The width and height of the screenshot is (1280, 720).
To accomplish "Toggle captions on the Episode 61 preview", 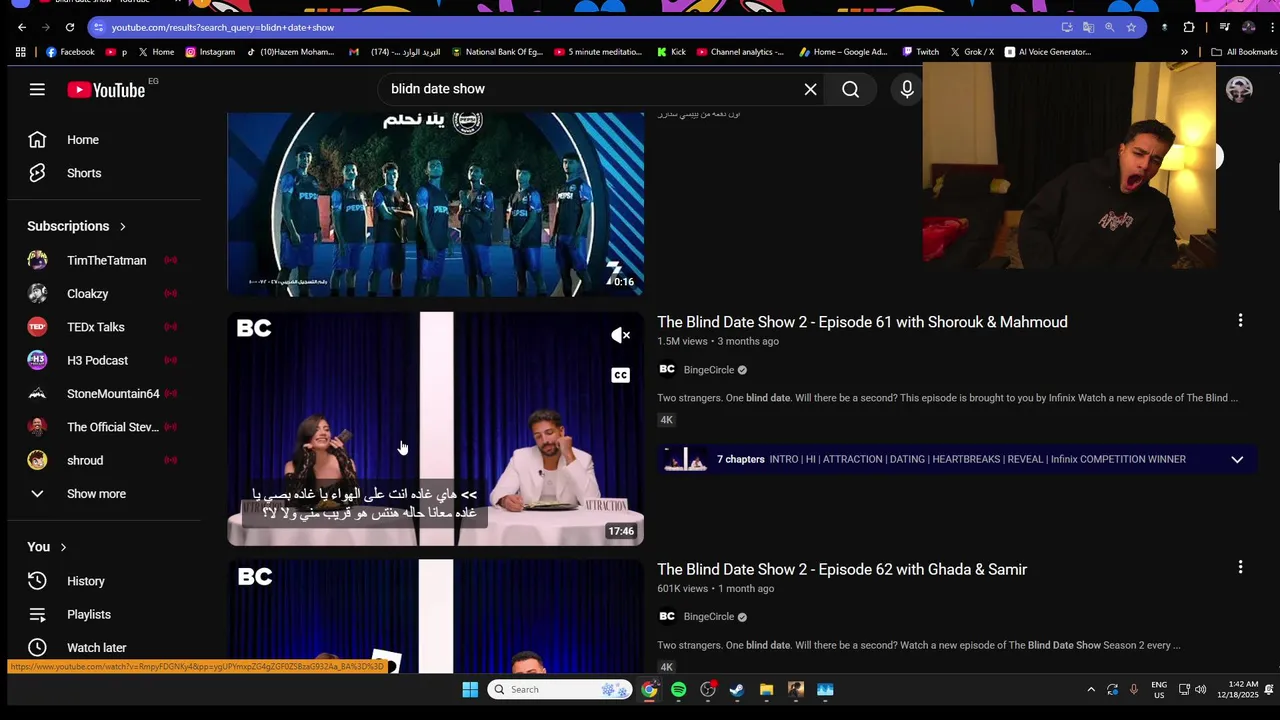I will pyautogui.click(x=621, y=375).
